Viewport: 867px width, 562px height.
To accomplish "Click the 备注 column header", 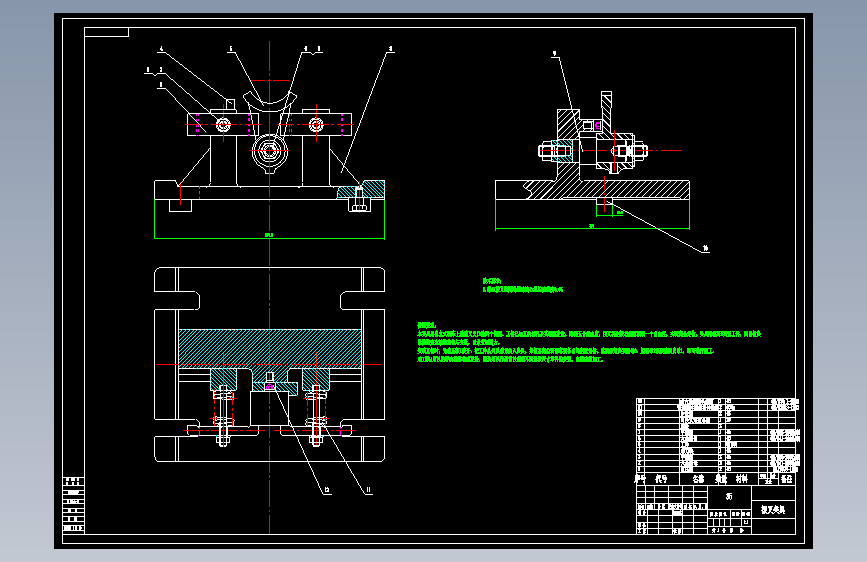I will click(x=786, y=479).
